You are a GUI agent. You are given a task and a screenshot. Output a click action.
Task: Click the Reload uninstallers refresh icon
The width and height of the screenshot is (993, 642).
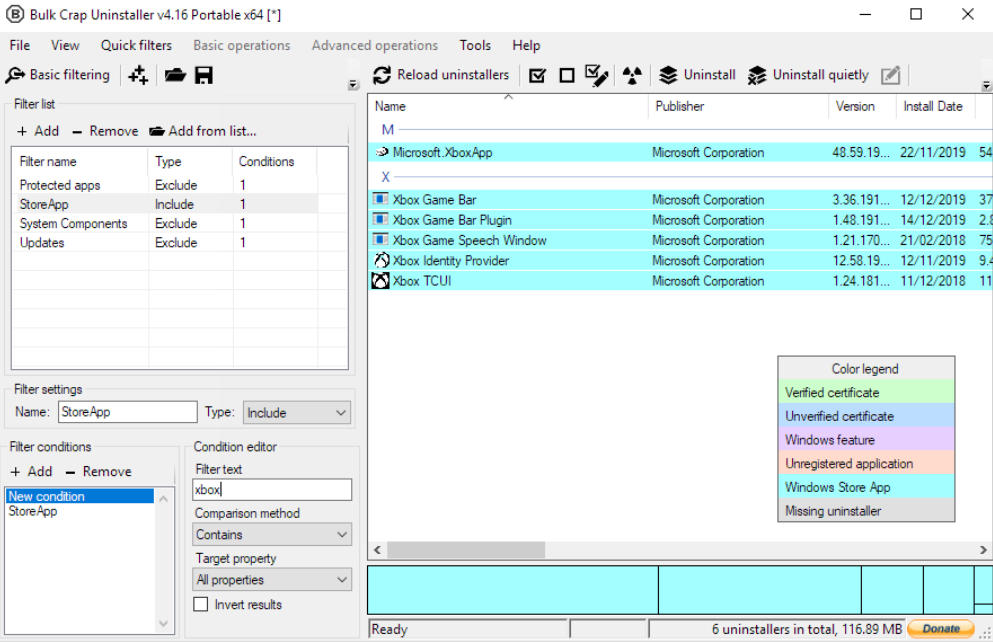click(382, 75)
